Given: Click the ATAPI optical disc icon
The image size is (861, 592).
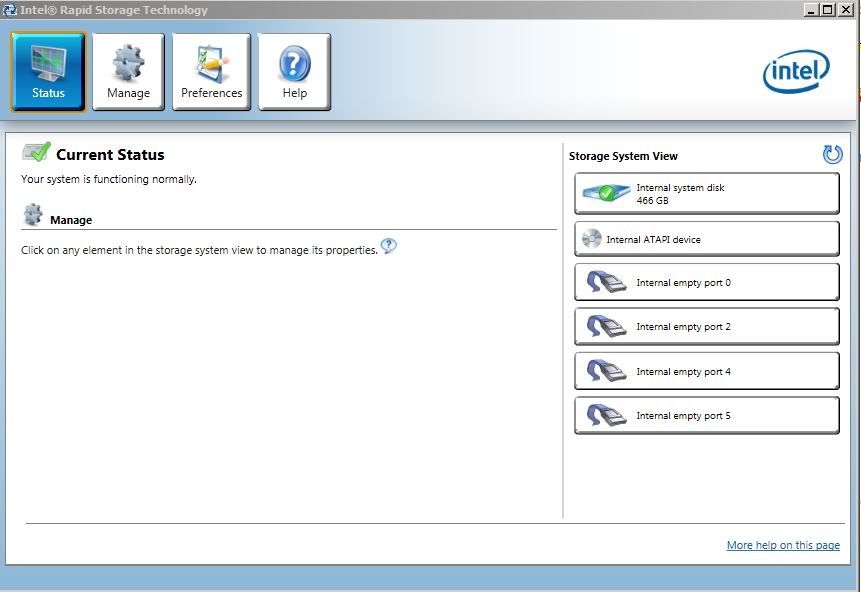Looking at the screenshot, I should (x=591, y=239).
